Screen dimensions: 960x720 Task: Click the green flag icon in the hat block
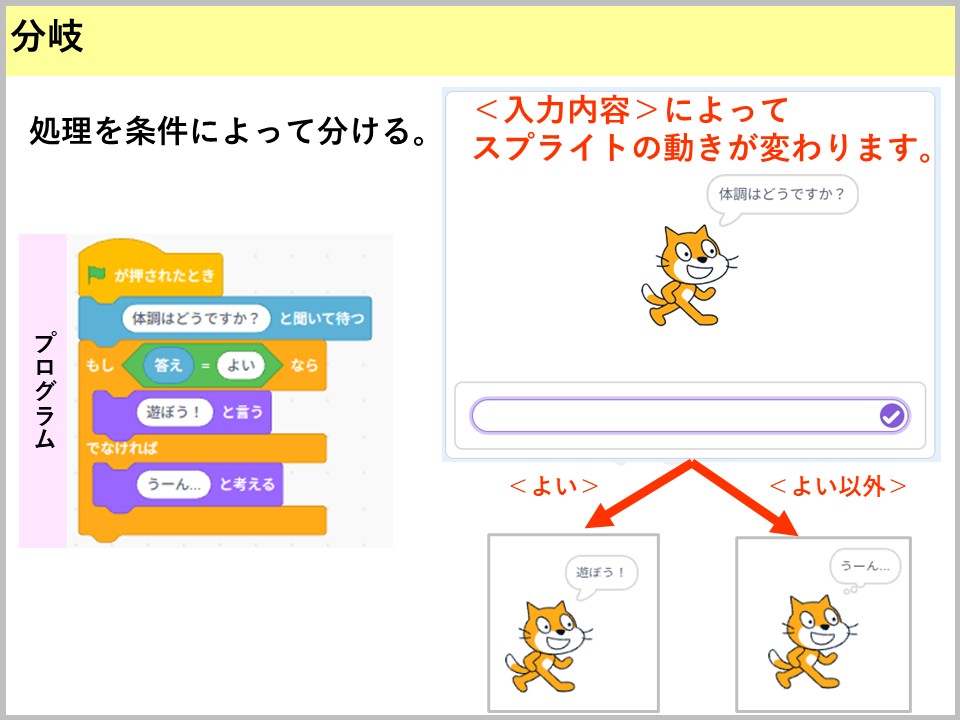pyautogui.click(x=97, y=274)
